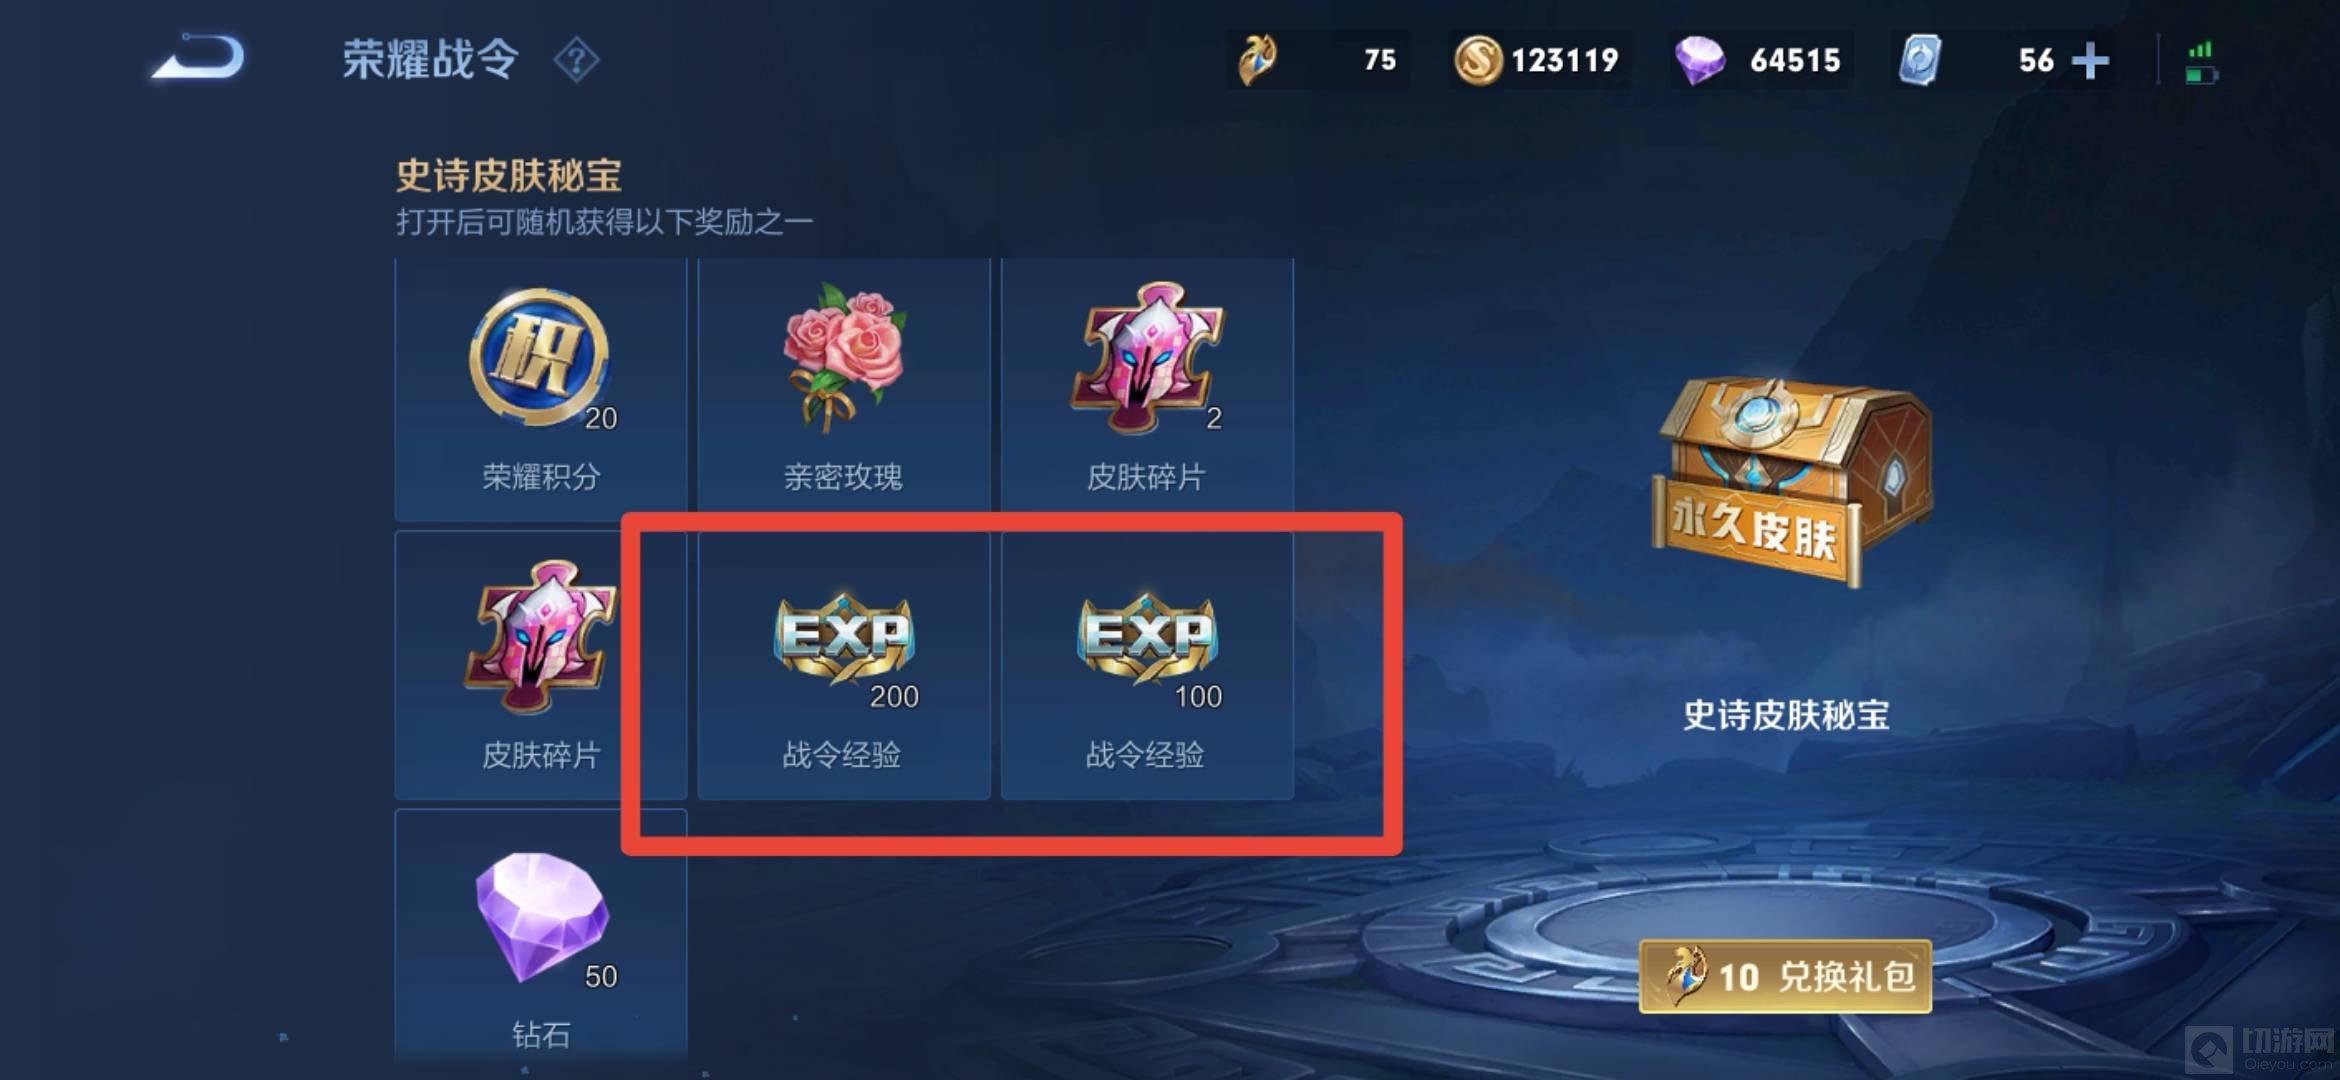Screen dimensions: 2340x1080
Task: Select the 战令经验 200 EXP tile
Action: click(844, 665)
